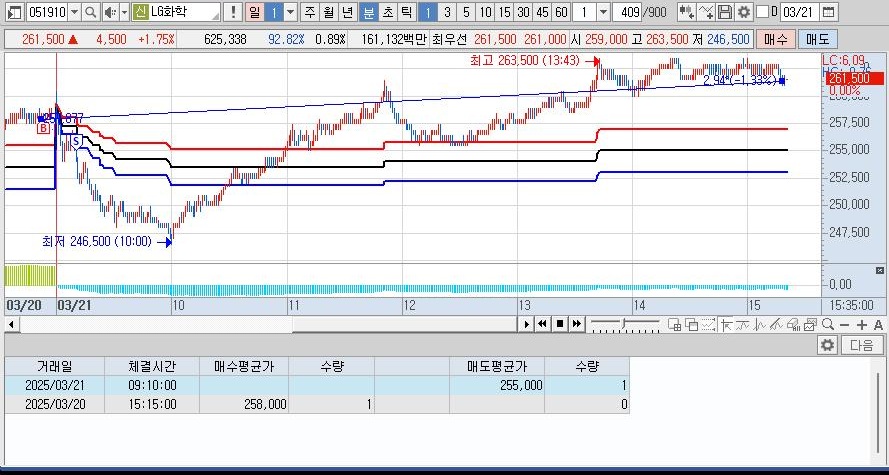The width and height of the screenshot is (889, 475).
Task: Expand the dropdown beside the 일 period value
Action: point(290,12)
